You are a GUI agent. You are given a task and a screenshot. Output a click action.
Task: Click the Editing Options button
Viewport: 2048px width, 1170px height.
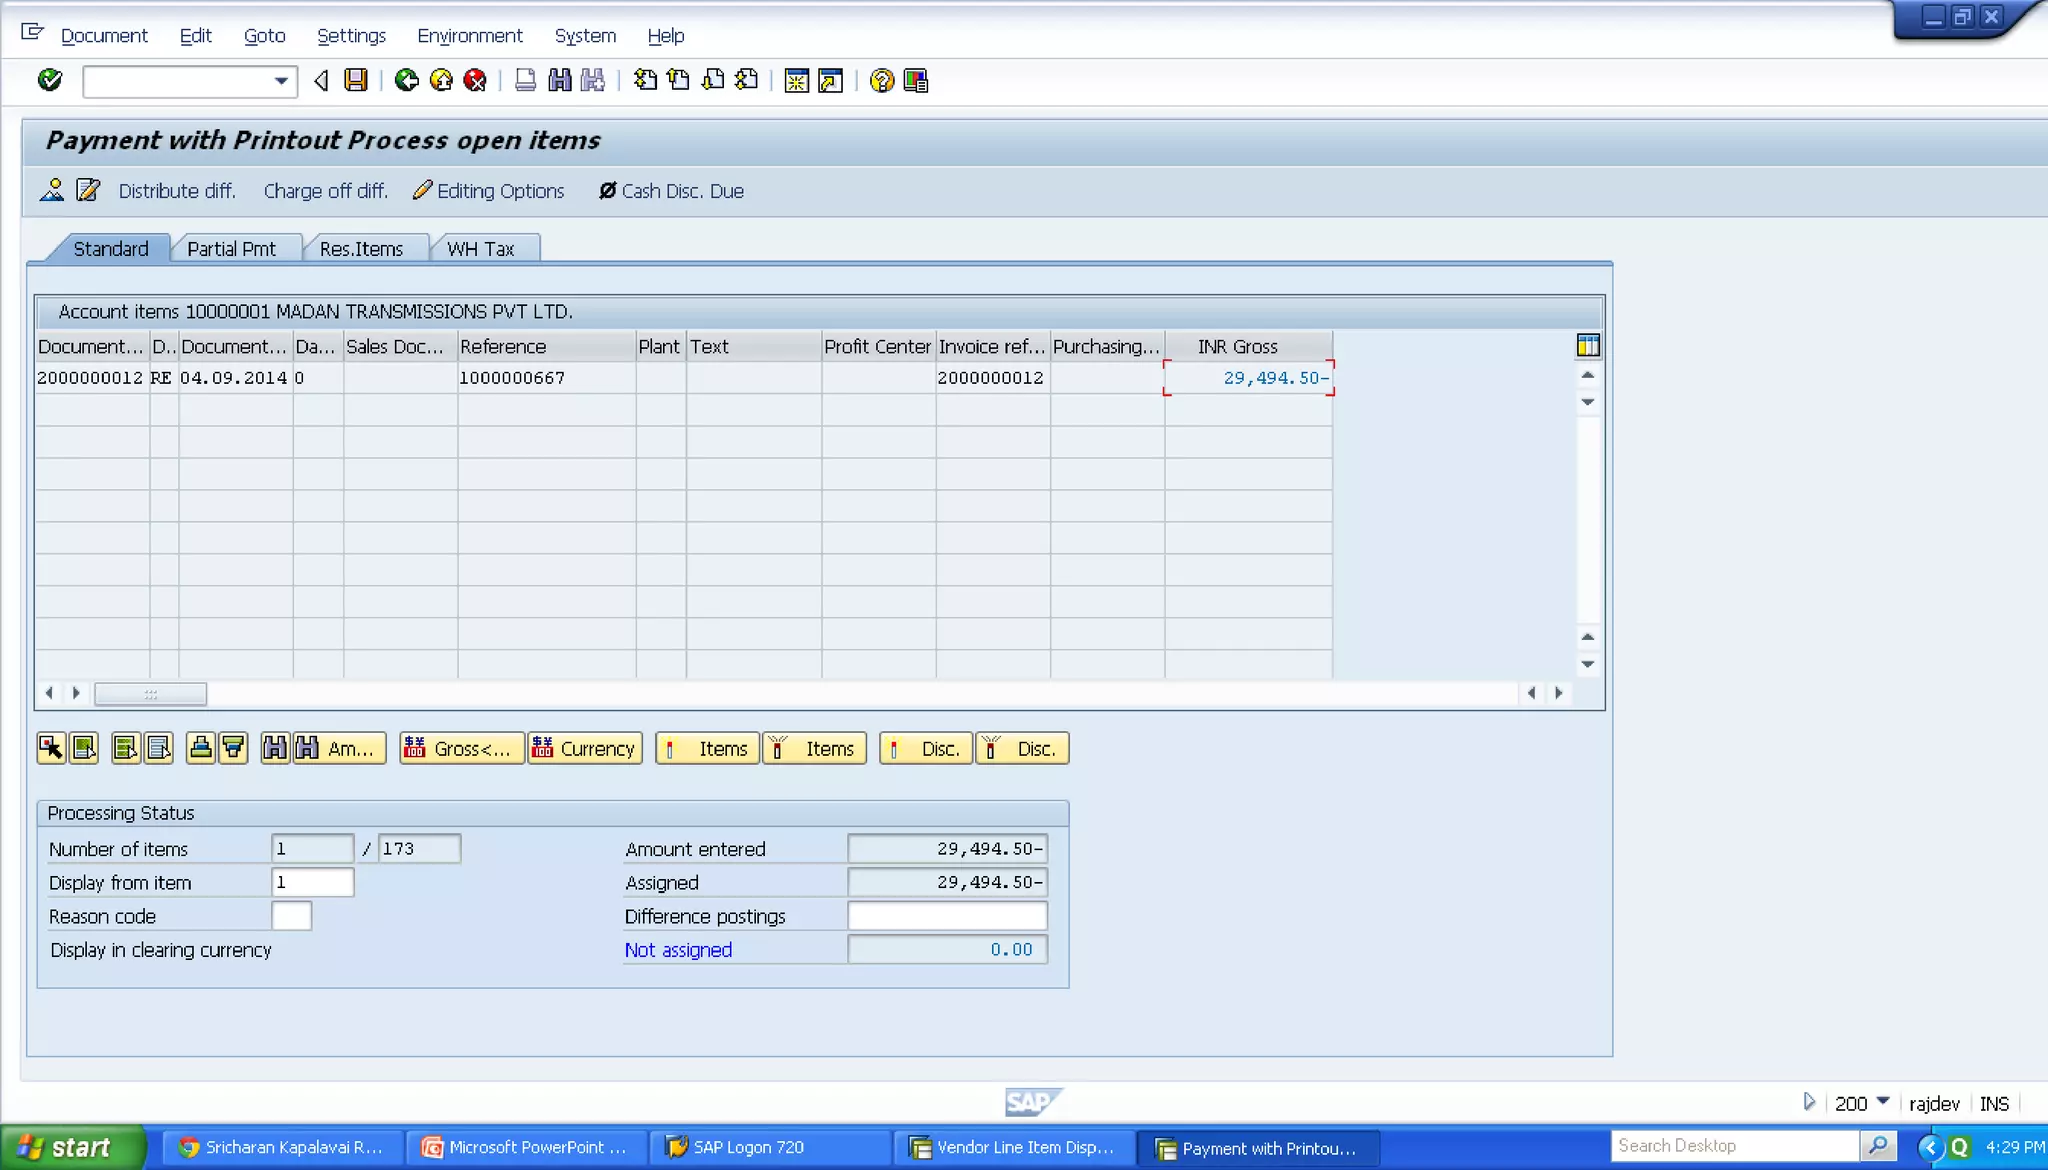click(x=489, y=191)
